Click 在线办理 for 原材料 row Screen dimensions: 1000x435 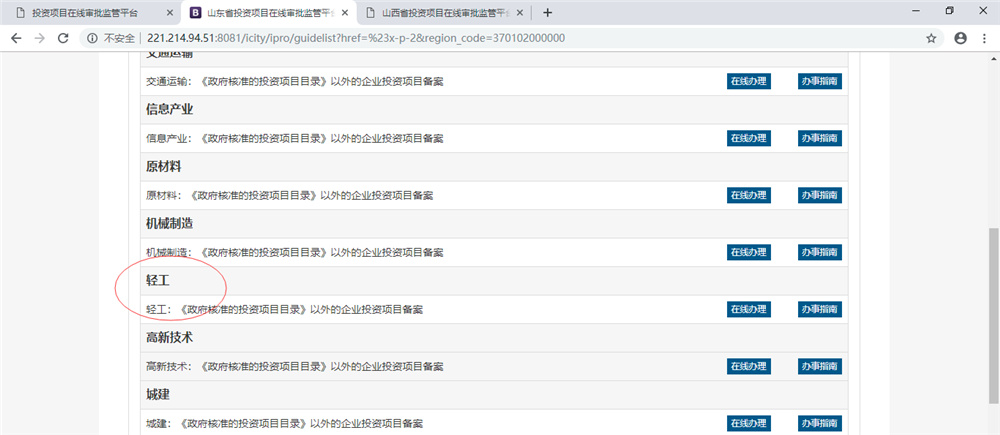[748, 195]
